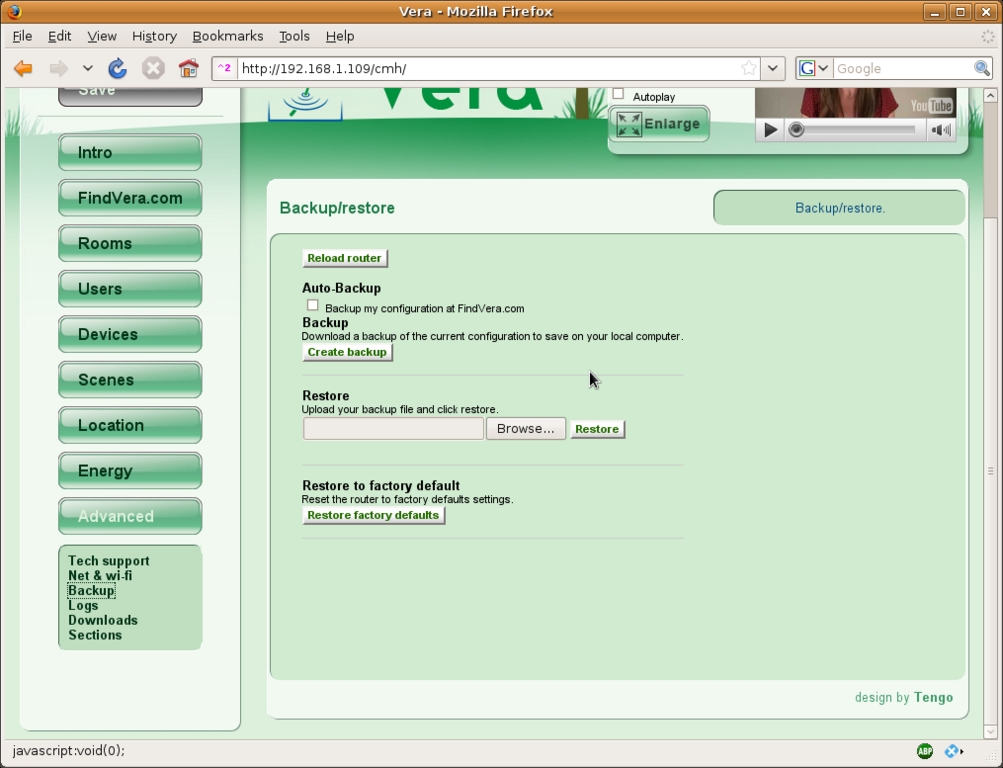This screenshot has height=768, width=1003.
Task: Click the video progress slider
Action: [855, 130]
